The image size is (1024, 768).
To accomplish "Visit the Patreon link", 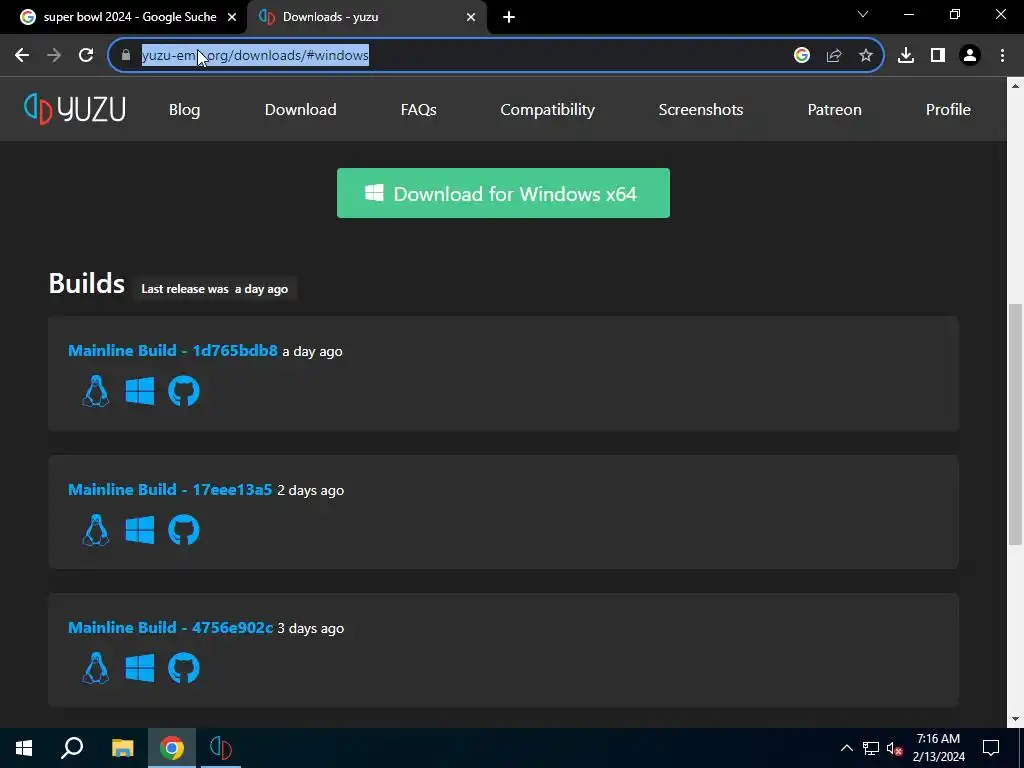I will (835, 110).
